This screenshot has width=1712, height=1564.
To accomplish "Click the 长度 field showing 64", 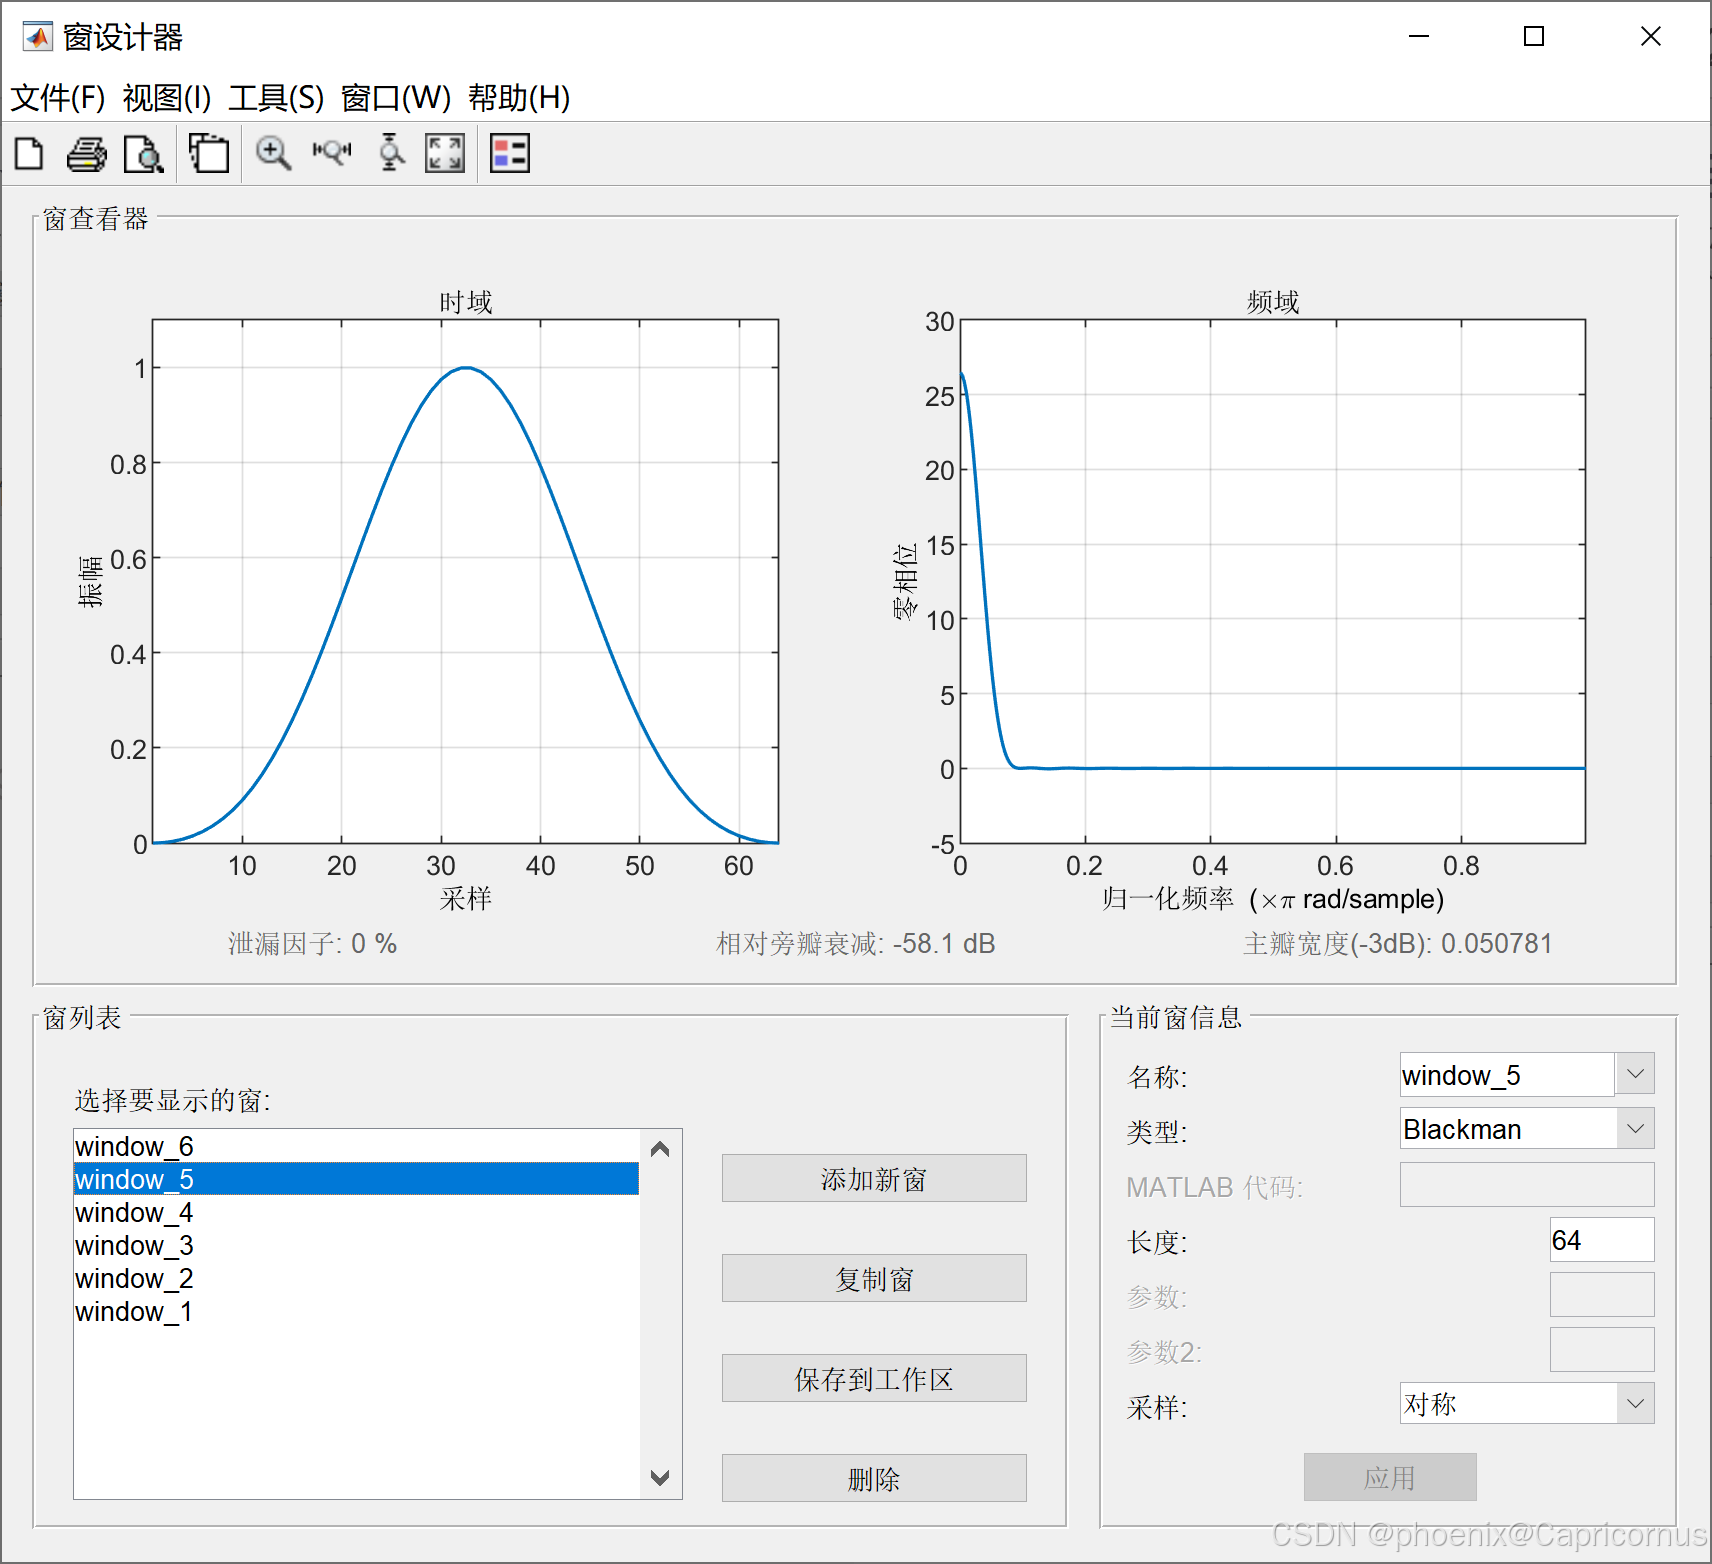I will point(1602,1240).
